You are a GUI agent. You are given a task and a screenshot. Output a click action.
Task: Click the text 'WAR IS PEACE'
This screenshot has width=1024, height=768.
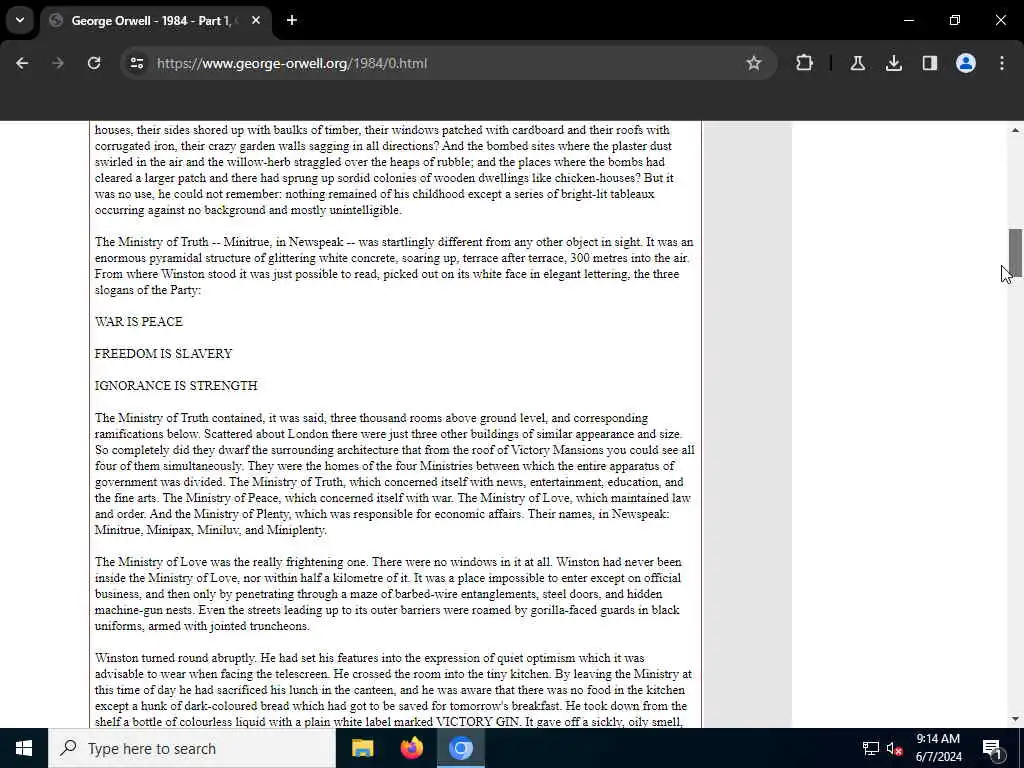(x=138, y=321)
